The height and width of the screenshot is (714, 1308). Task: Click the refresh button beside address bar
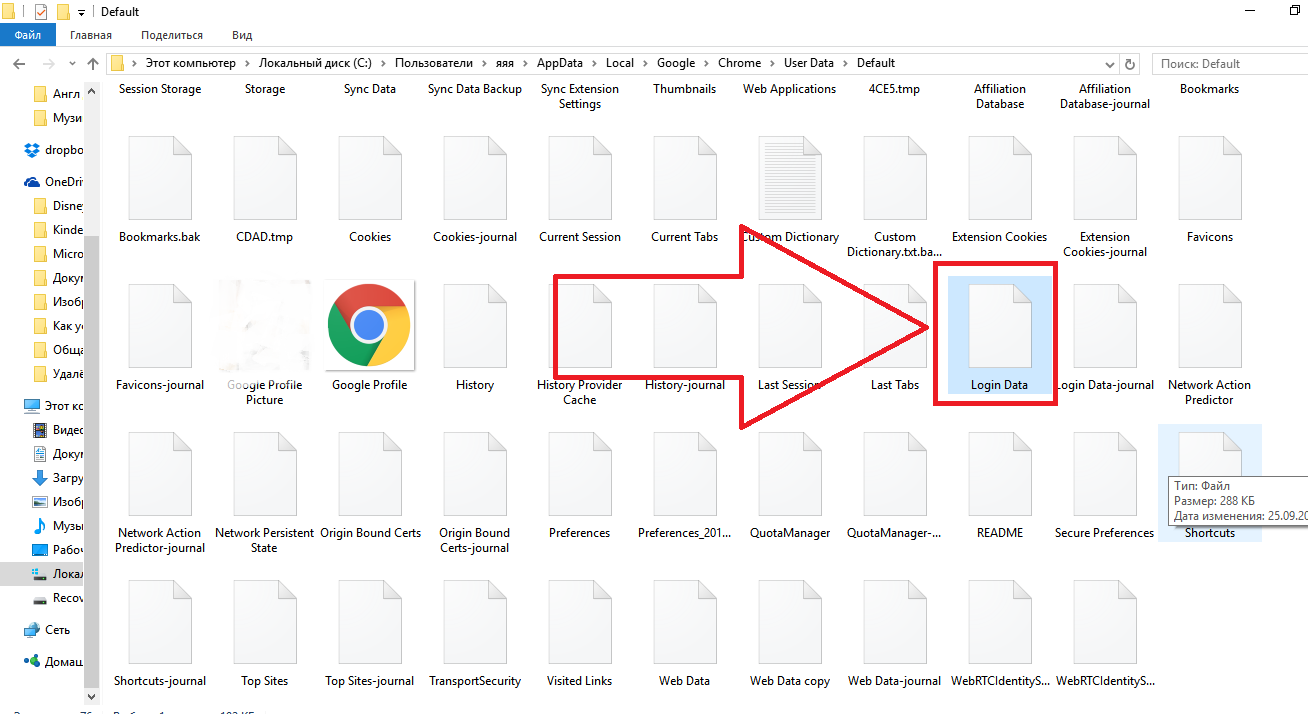1130,64
